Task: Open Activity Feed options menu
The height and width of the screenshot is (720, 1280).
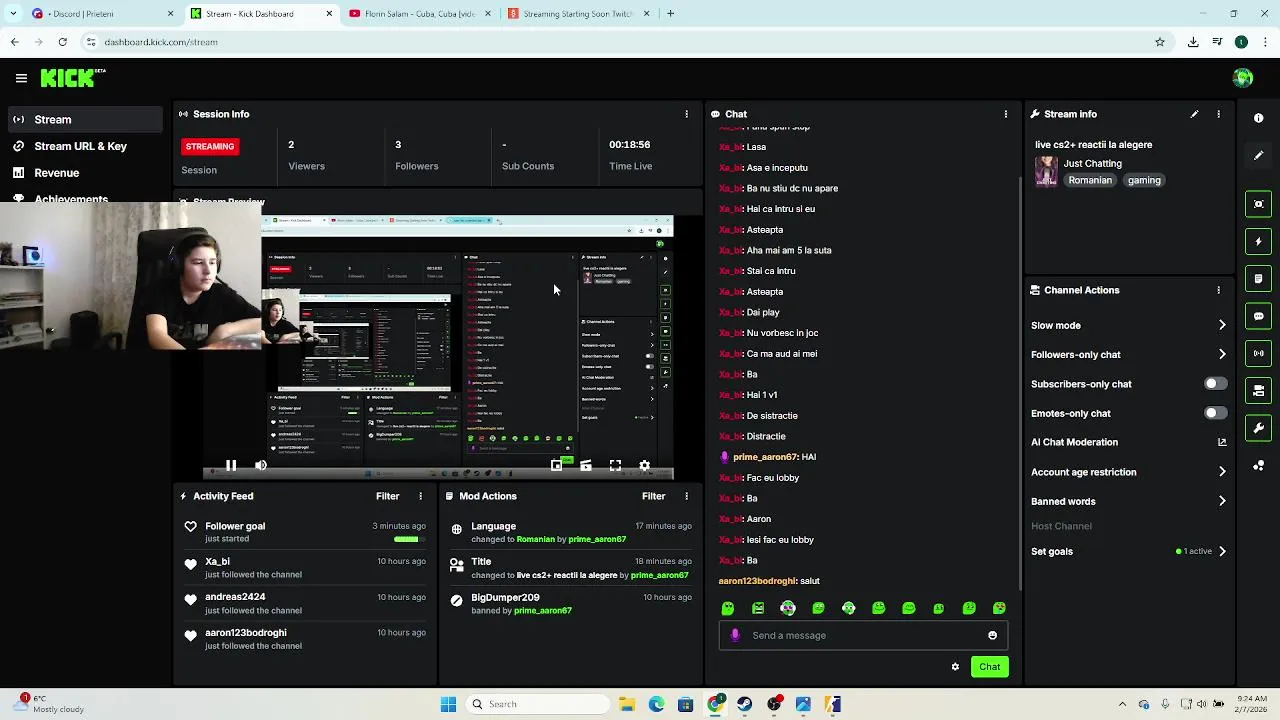Action: pyautogui.click(x=420, y=496)
